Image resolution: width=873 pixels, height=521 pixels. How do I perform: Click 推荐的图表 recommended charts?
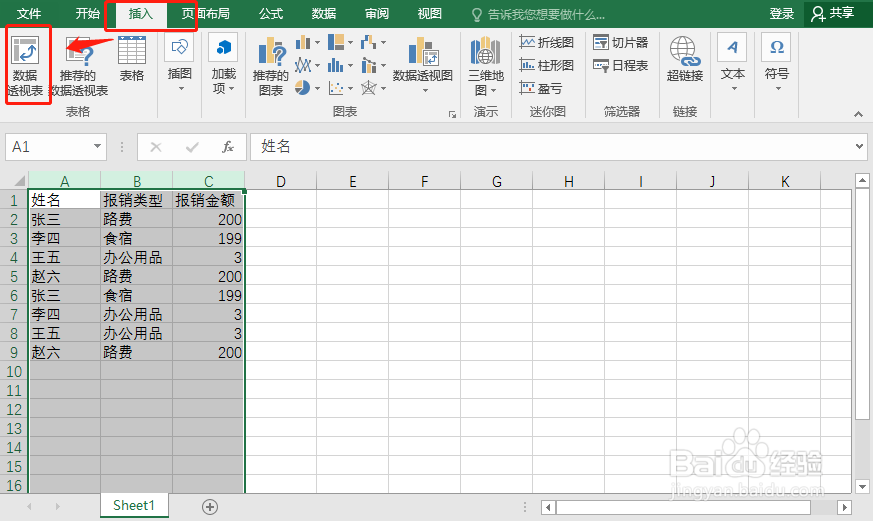point(271,67)
